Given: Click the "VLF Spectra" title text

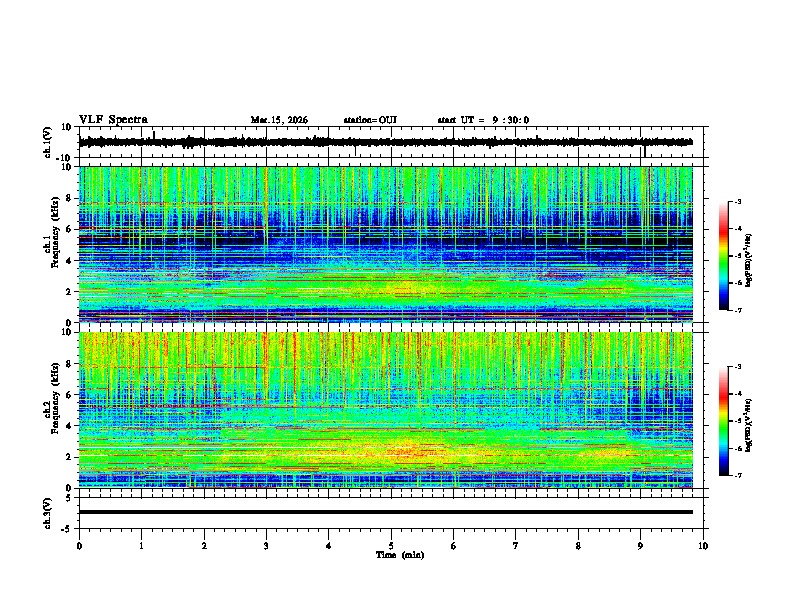Looking at the screenshot, I should pyautogui.click(x=113, y=120).
